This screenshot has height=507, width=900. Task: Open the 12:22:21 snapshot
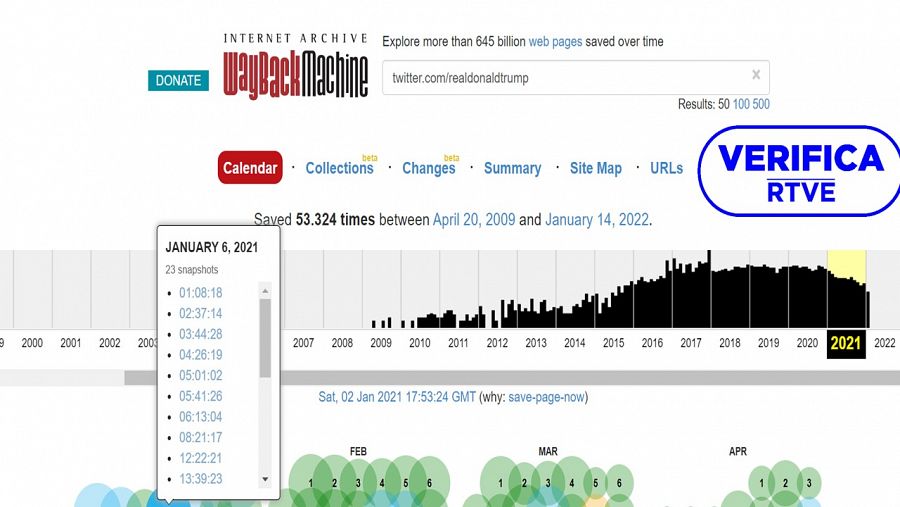pos(200,458)
